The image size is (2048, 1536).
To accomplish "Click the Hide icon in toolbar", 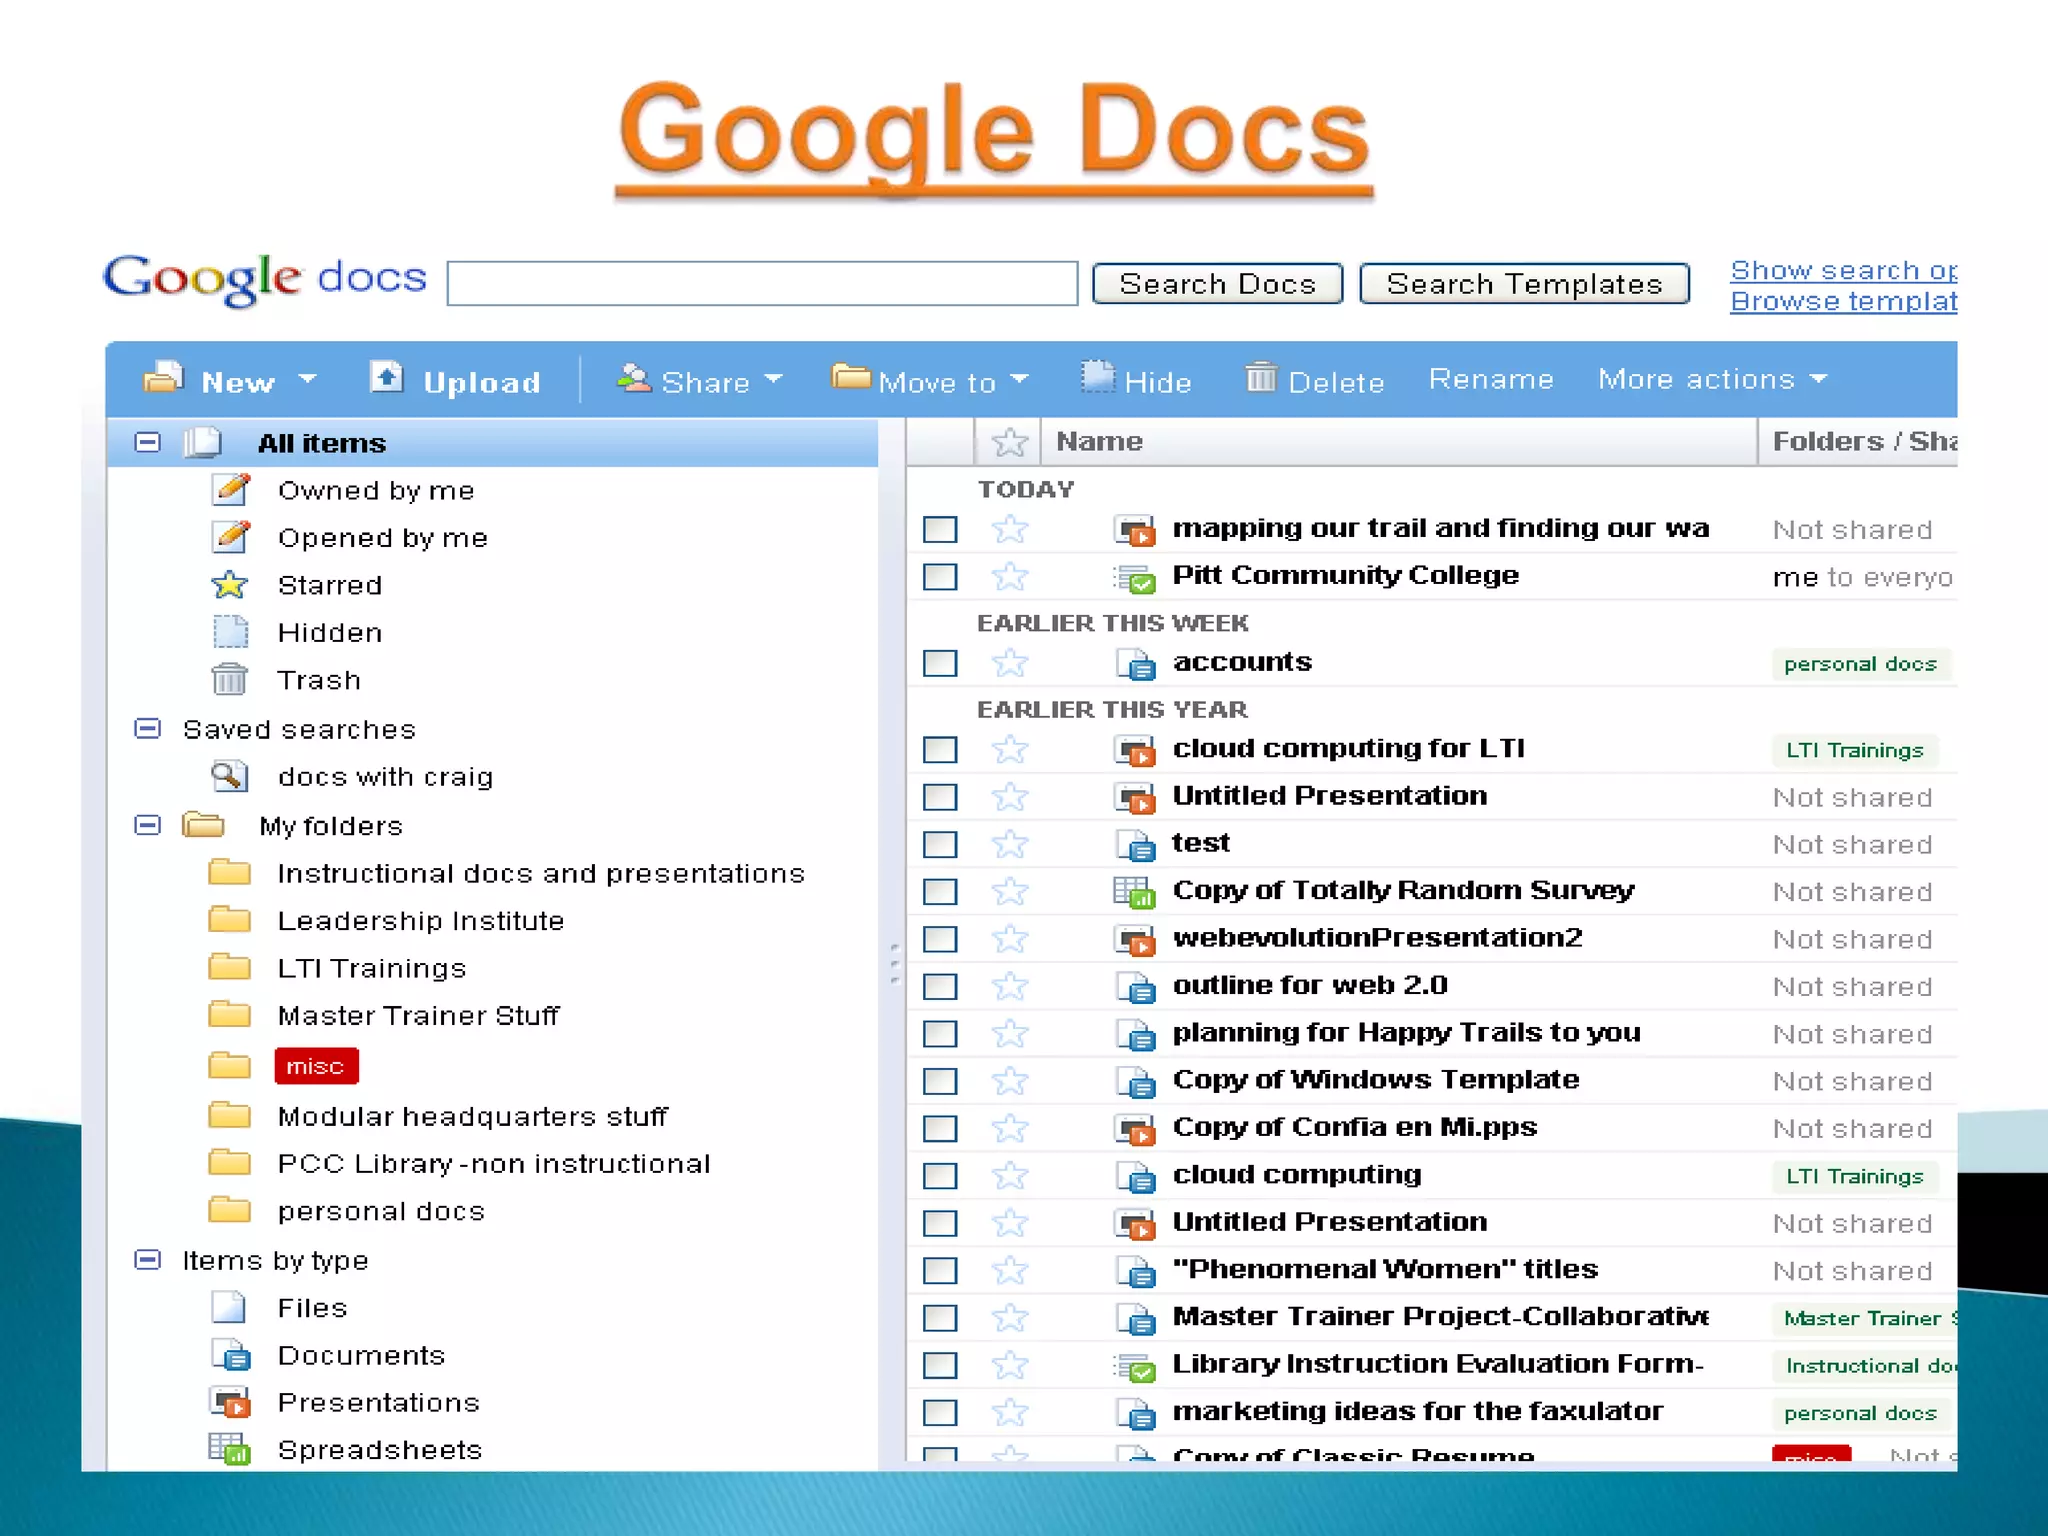I will [1097, 378].
